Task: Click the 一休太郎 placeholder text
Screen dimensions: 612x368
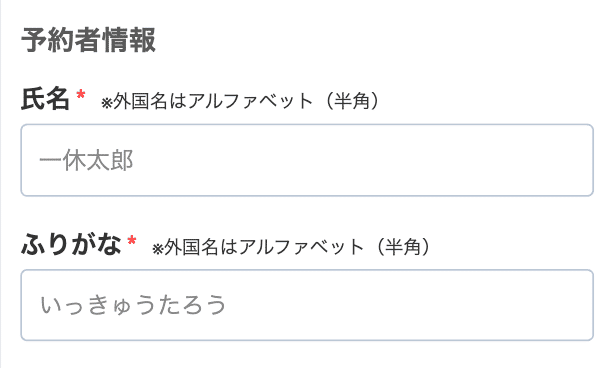Action: click(x=86, y=160)
